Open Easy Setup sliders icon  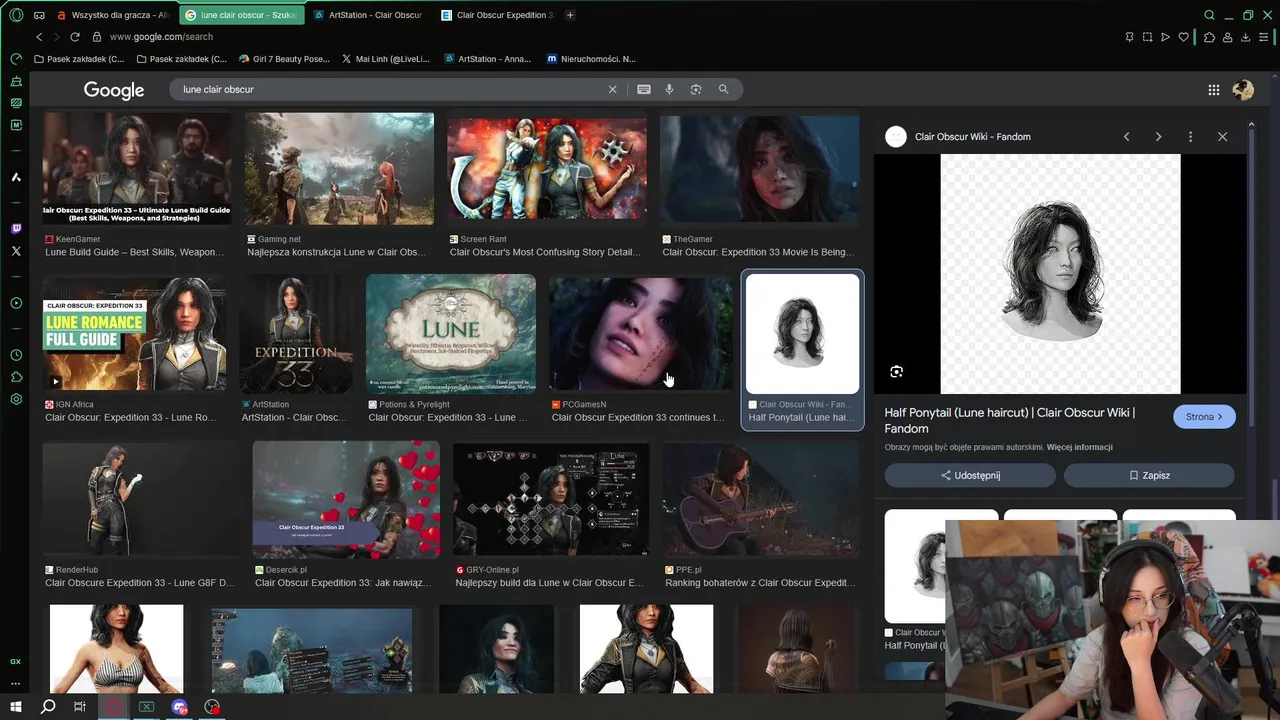pyautogui.click(x=1265, y=37)
